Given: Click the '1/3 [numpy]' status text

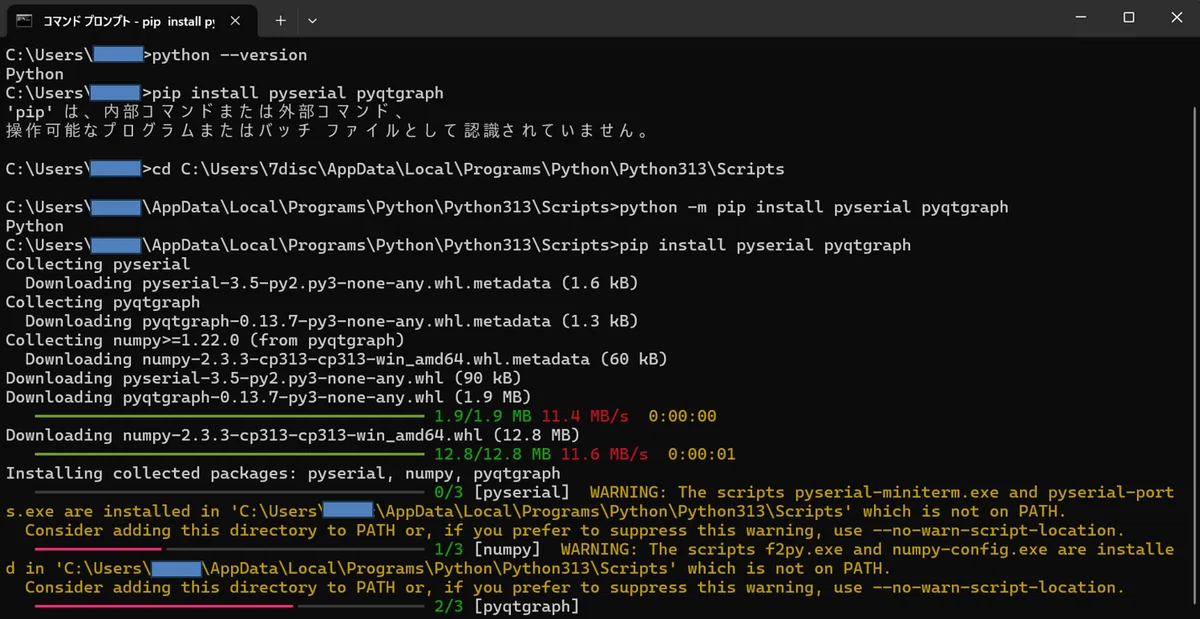Looking at the screenshot, I should pos(488,549).
